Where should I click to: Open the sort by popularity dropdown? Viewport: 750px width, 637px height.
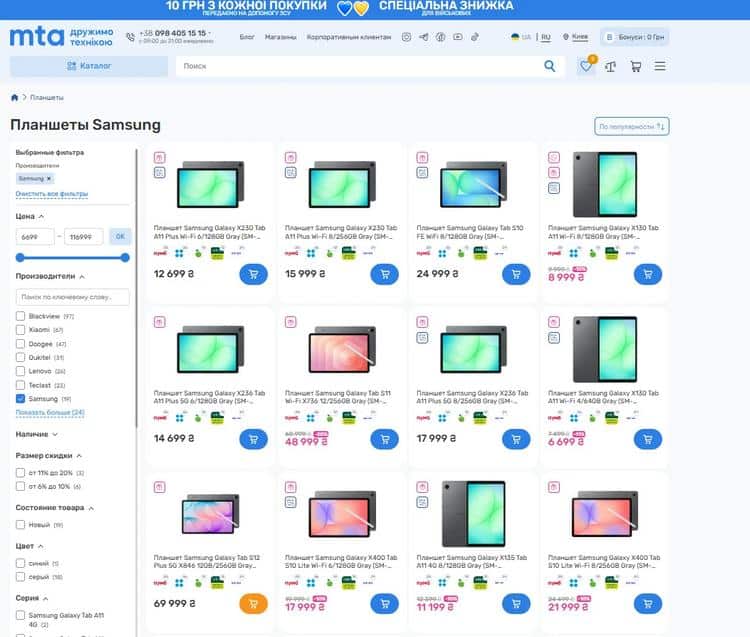click(631, 127)
